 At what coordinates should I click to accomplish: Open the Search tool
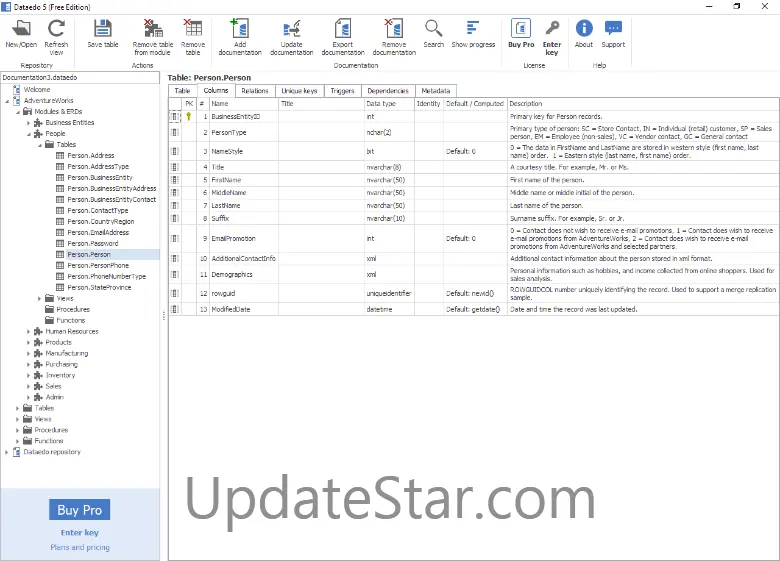coord(433,29)
